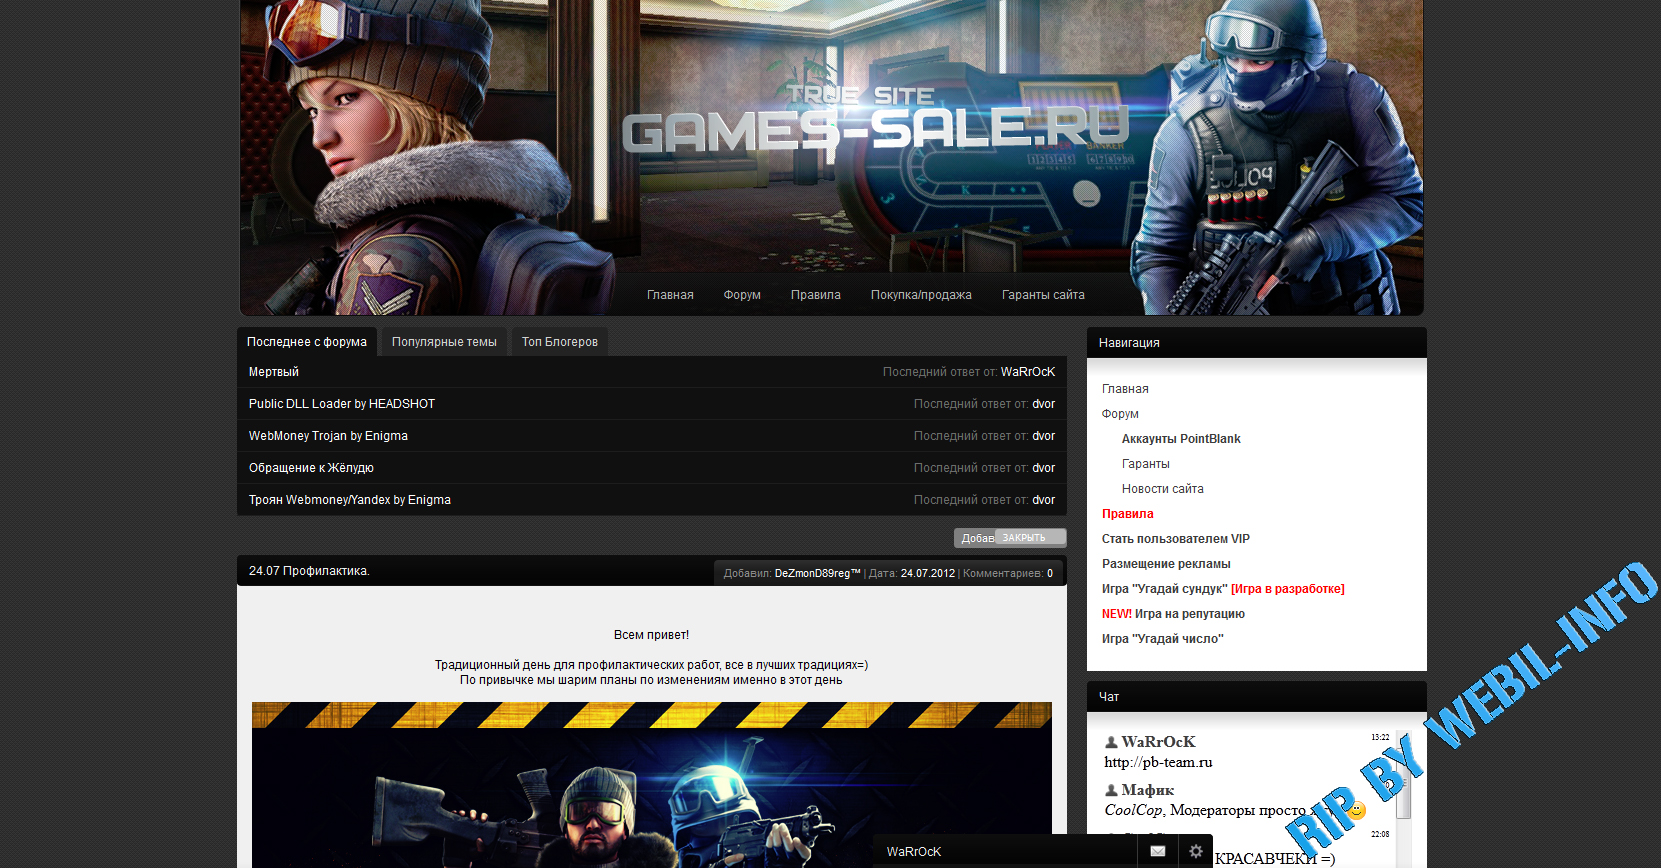Click the Навигация panel header
This screenshot has width=1661, height=868.
click(1257, 343)
